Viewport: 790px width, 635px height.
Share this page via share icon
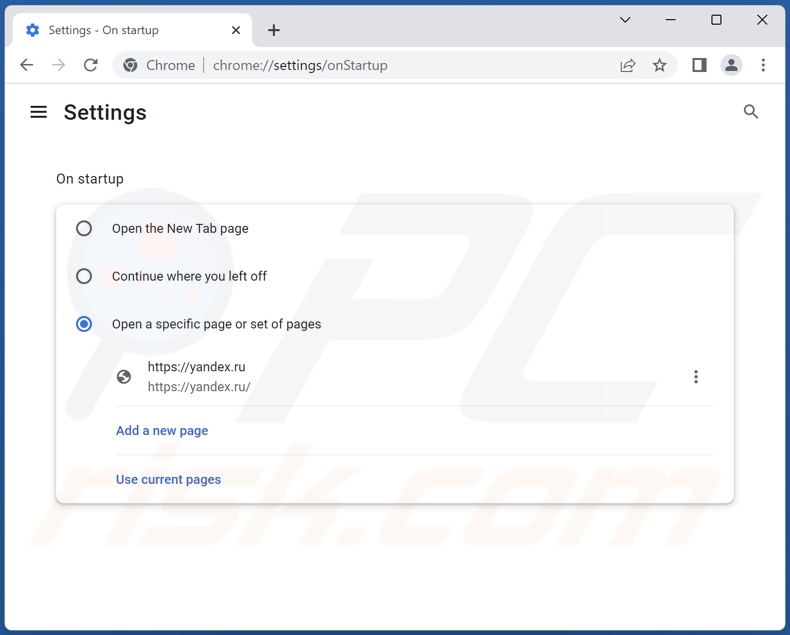click(x=627, y=65)
